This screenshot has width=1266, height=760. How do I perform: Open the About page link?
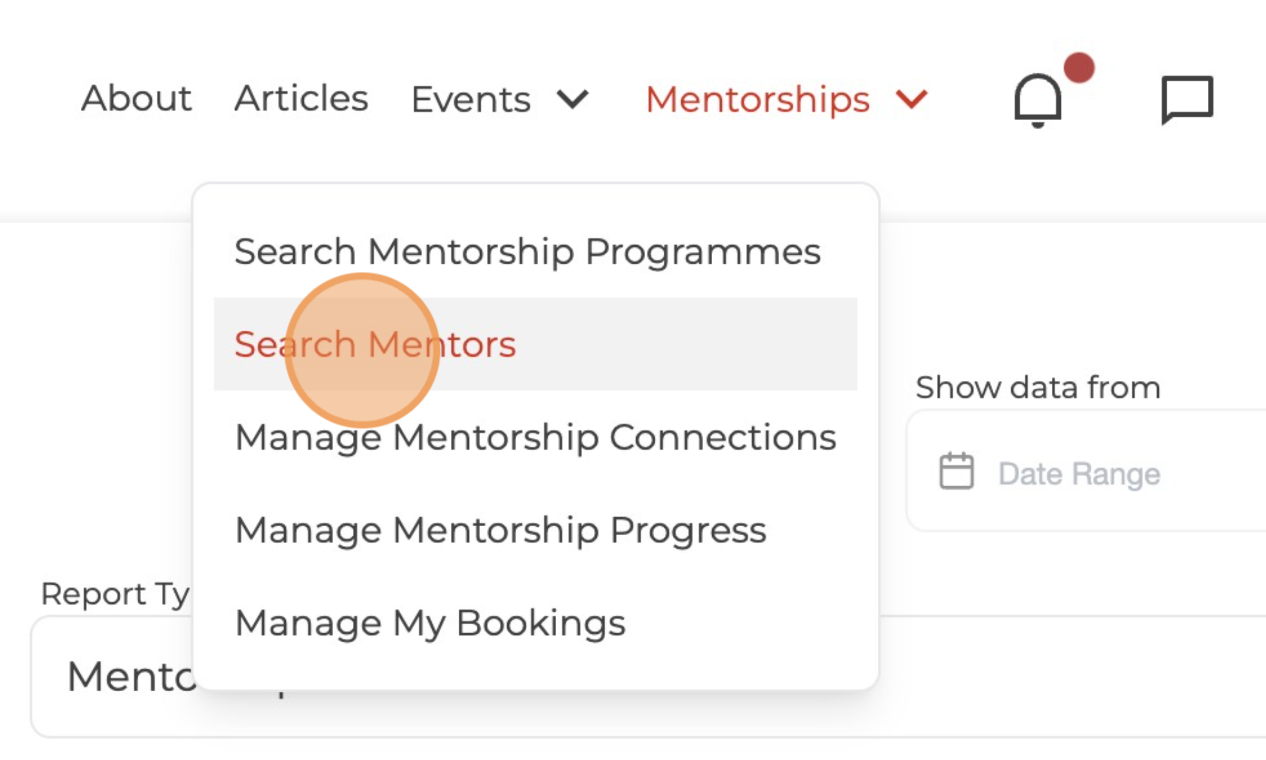click(x=136, y=99)
